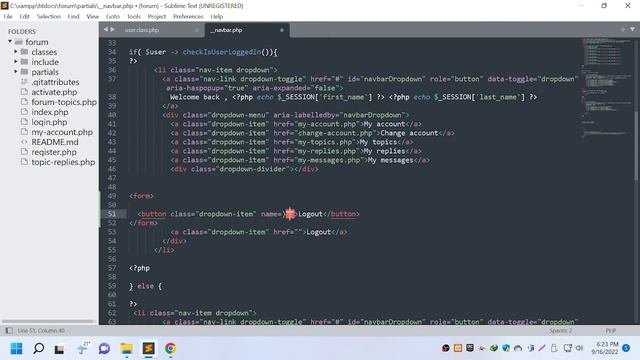Click the 'Change account' text on line 42
640x360 pixels.
point(409,133)
